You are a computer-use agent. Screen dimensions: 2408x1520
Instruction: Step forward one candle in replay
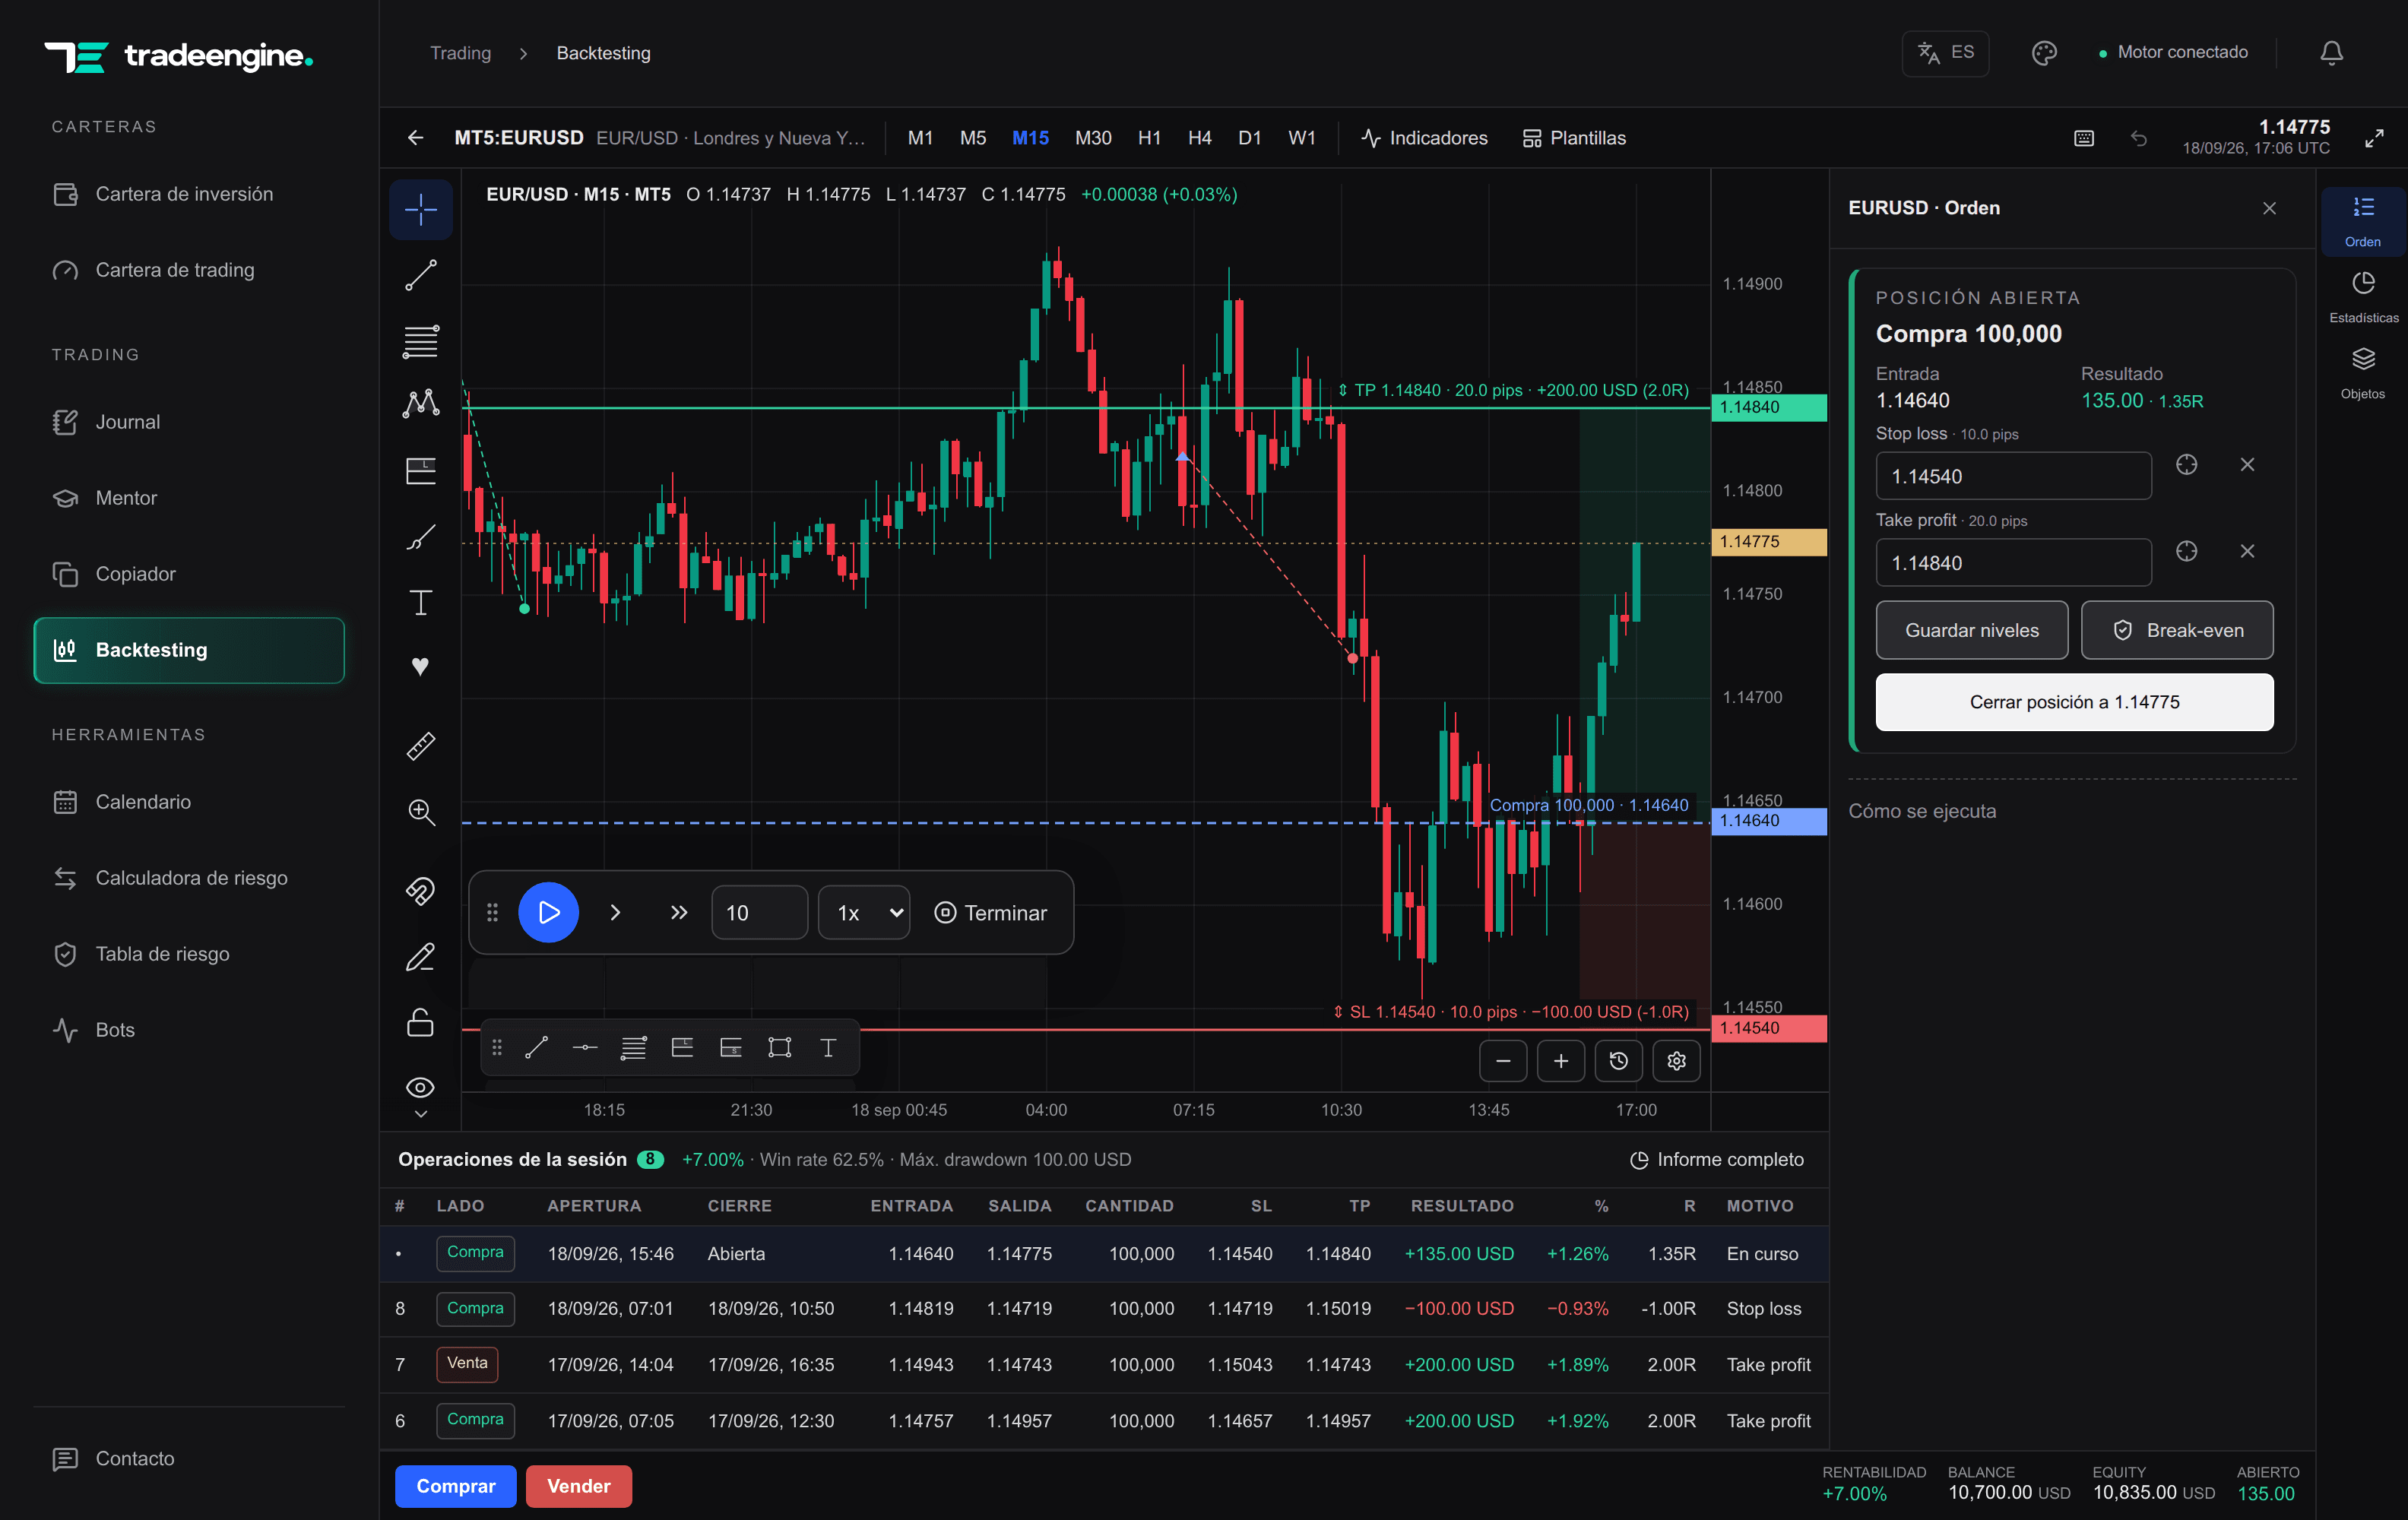point(615,912)
